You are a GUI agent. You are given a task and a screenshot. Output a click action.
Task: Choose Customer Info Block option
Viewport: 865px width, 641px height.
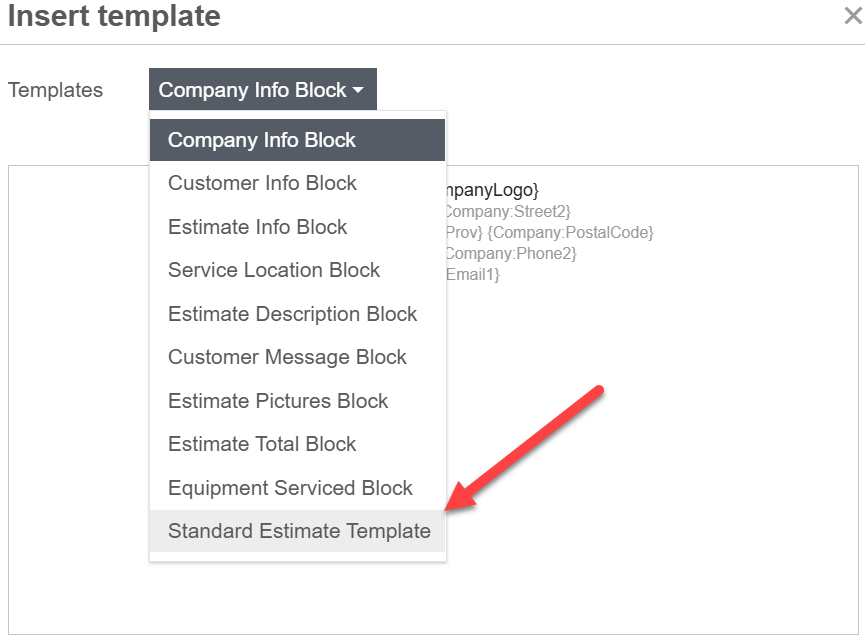click(x=297, y=183)
